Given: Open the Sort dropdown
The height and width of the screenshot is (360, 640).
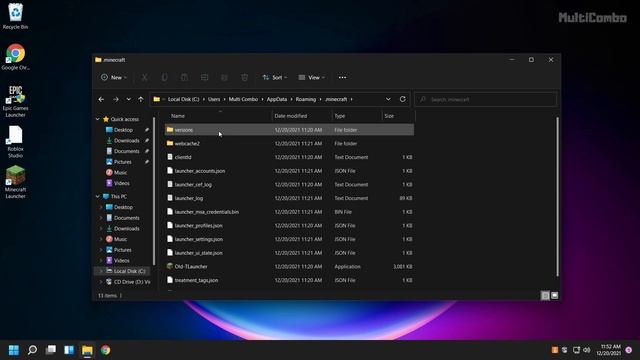Looking at the screenshot, I should click(x=275, y=77).
